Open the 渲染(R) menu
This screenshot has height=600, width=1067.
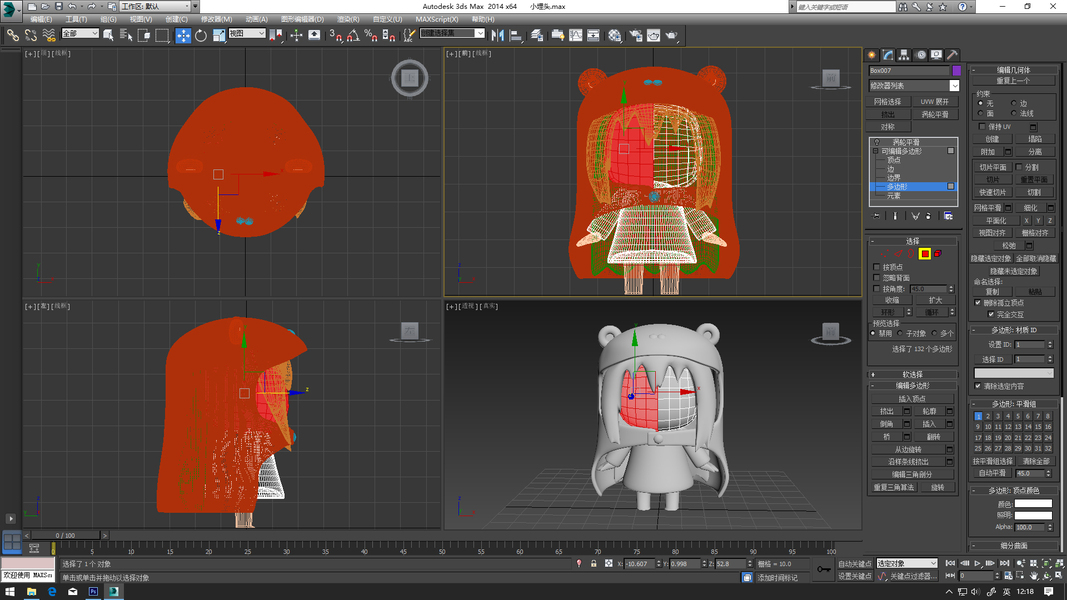[x=348, y=19]
